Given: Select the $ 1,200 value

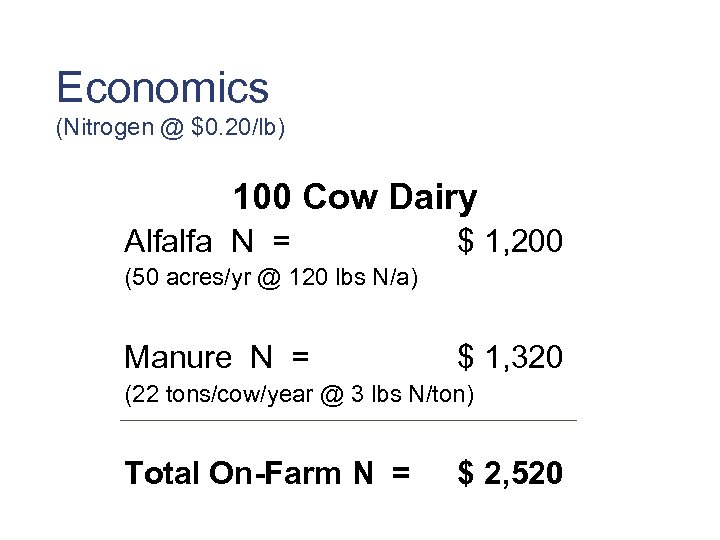Looking at the screenshot, I should click(510, 241).
